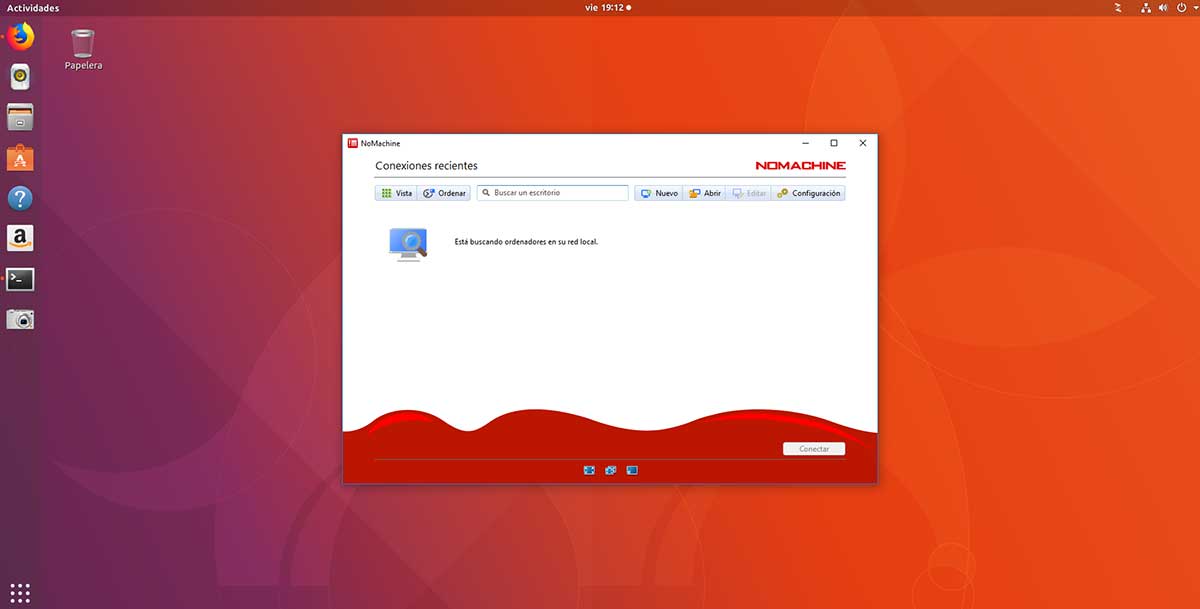Click the first fullscreen icon in bottom bar
The image size is (1200, 609).
click(589, 470)
